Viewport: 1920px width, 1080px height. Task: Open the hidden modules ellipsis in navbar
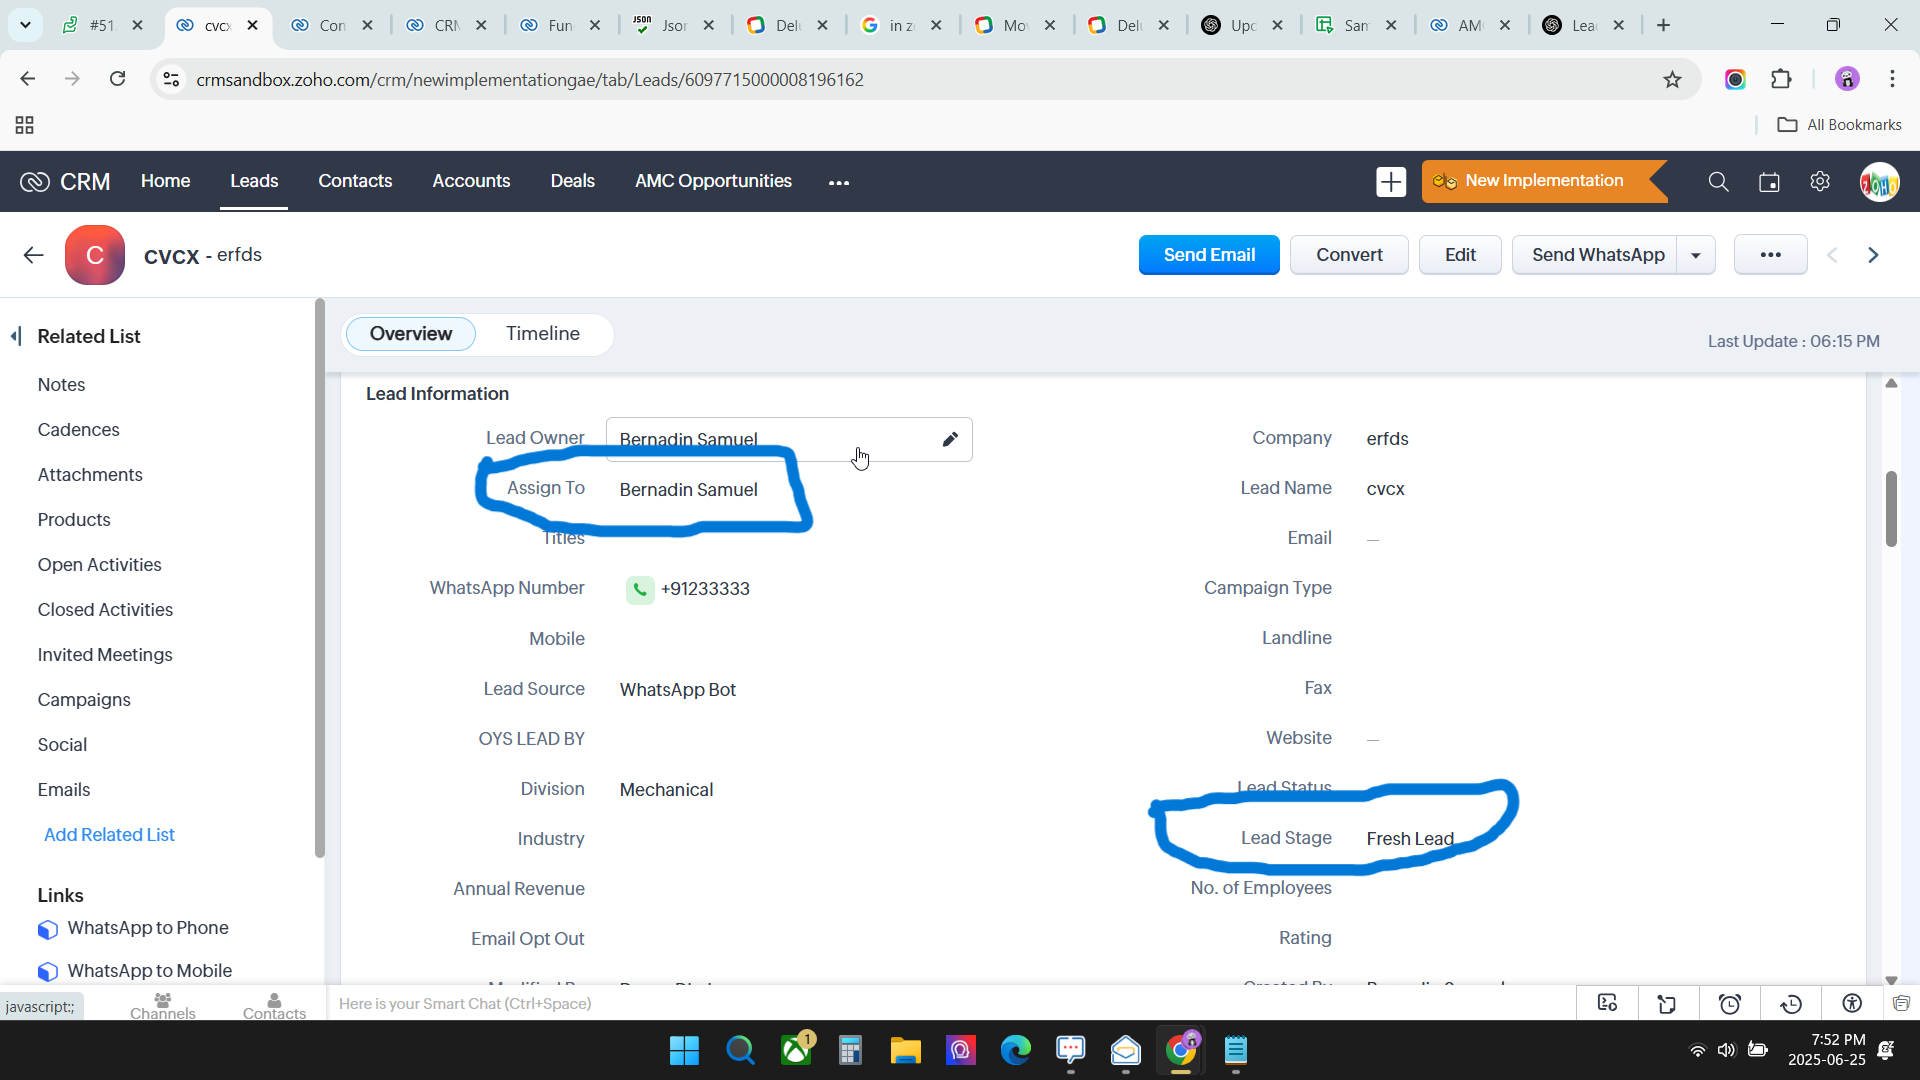click(x=838, y=182)
